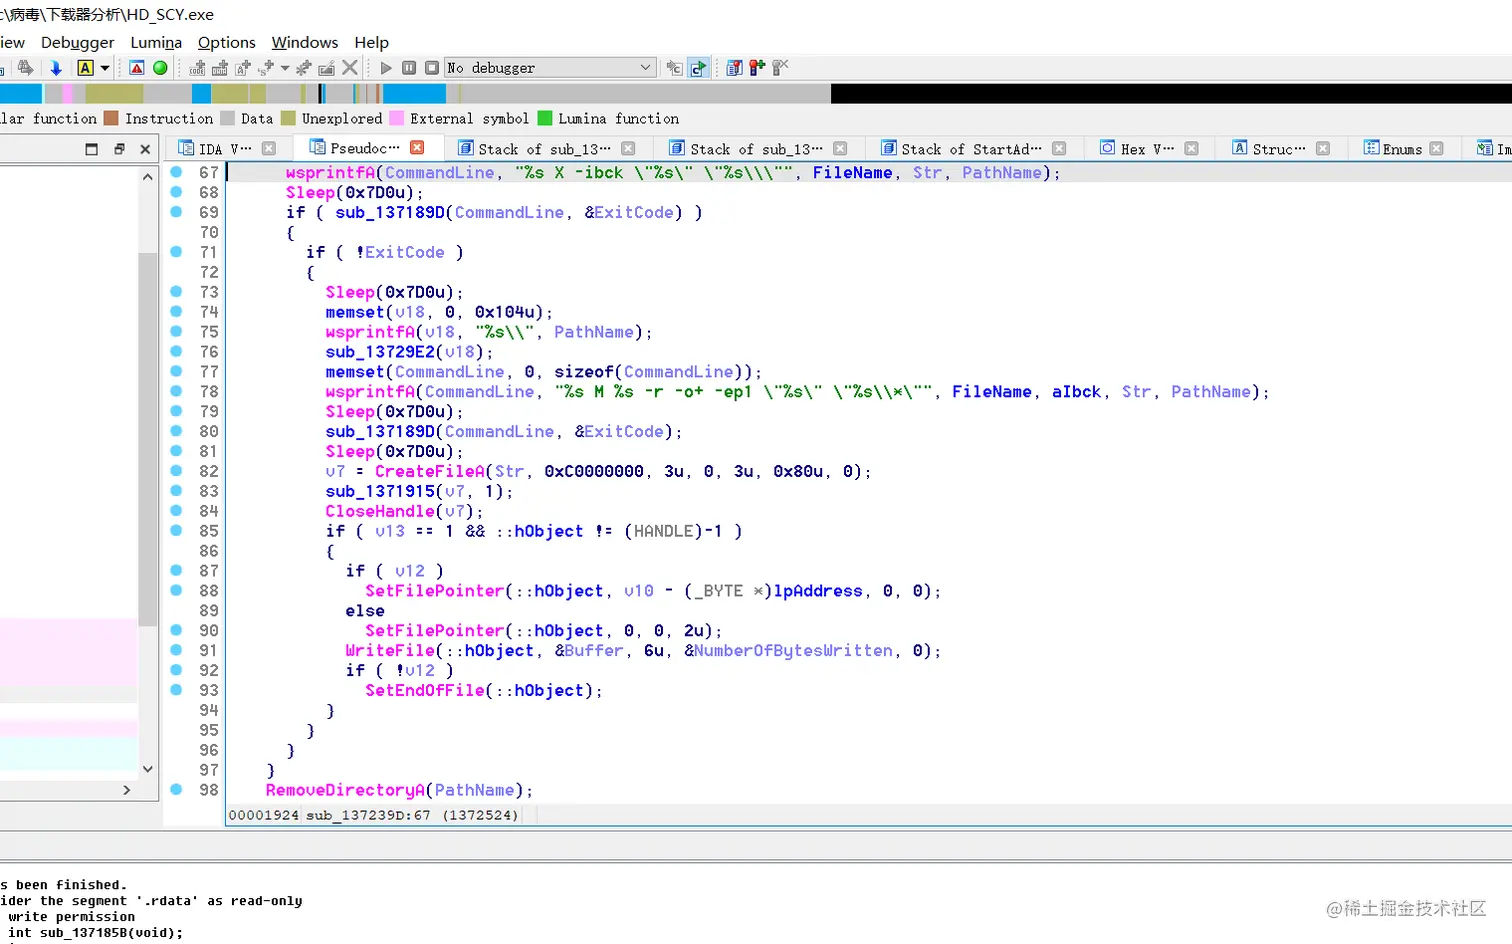Image resolution: width=1512 pixels, height=944 pixels.
Task: Click the Lumina function green swatch
Action: click(x=545, y=118)
